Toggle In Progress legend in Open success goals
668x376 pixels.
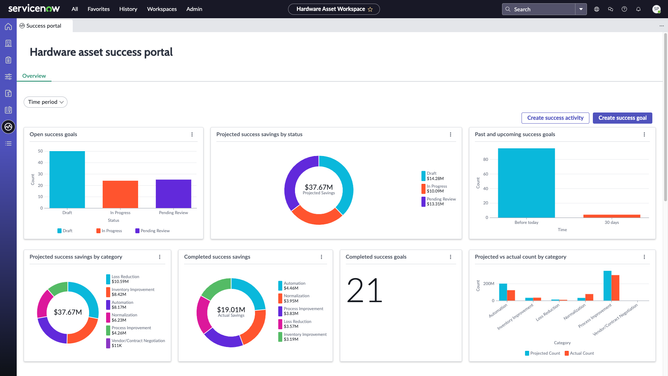(x=109, y=231)
